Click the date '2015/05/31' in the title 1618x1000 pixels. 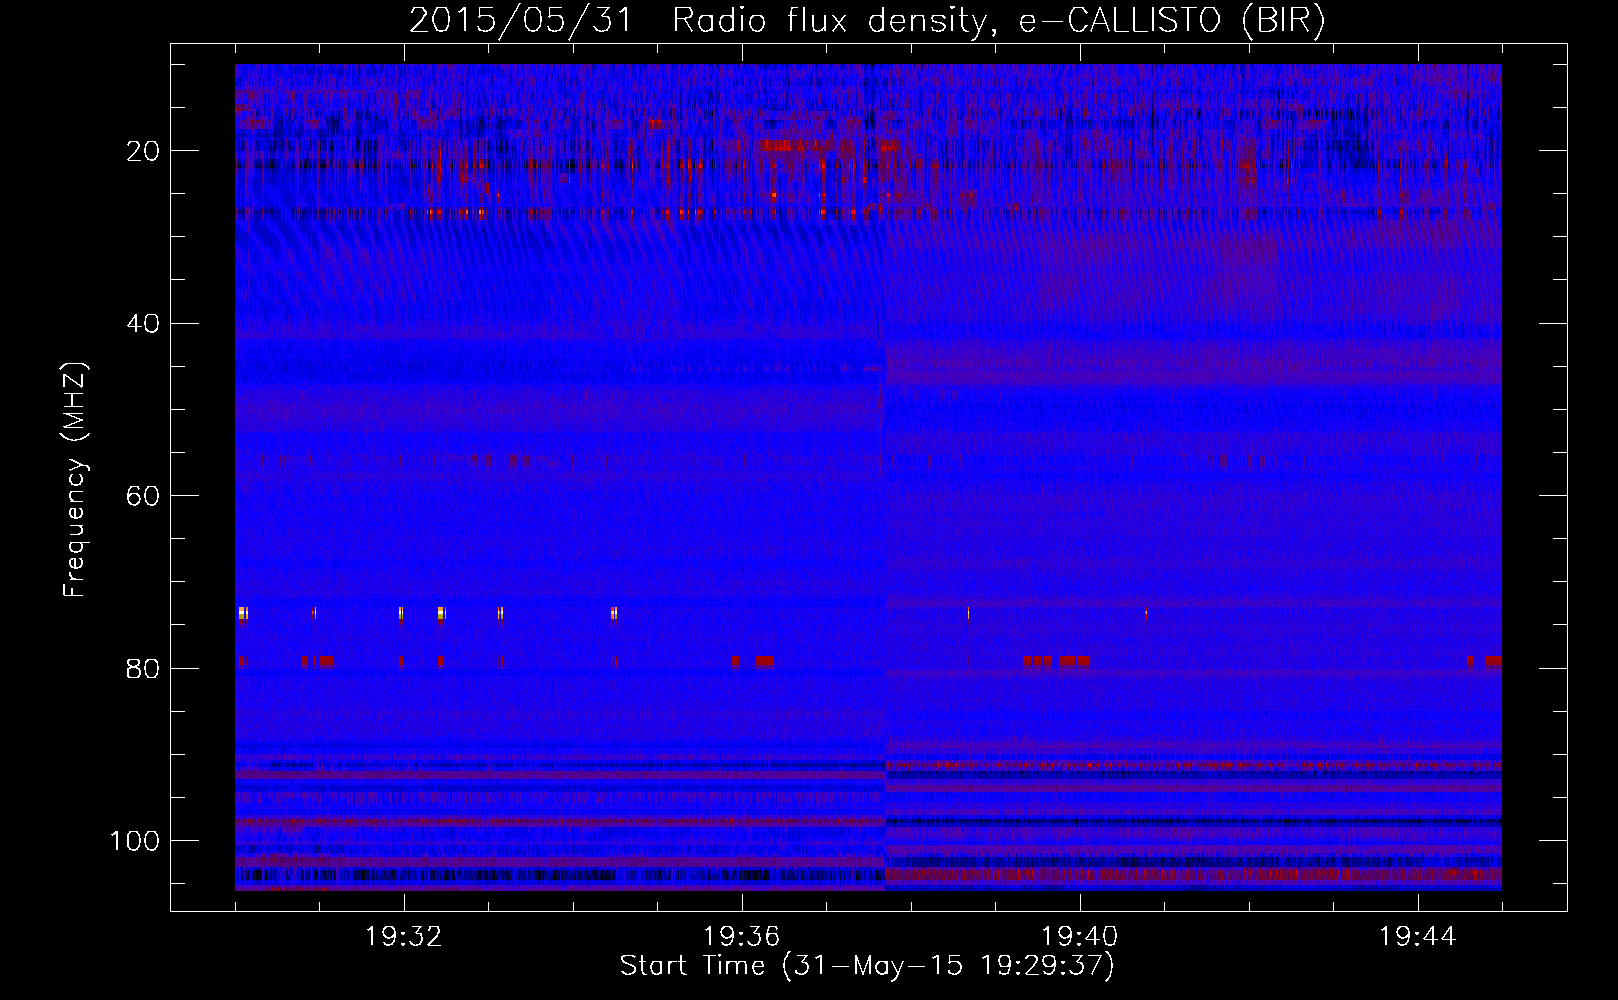point(520,20)
